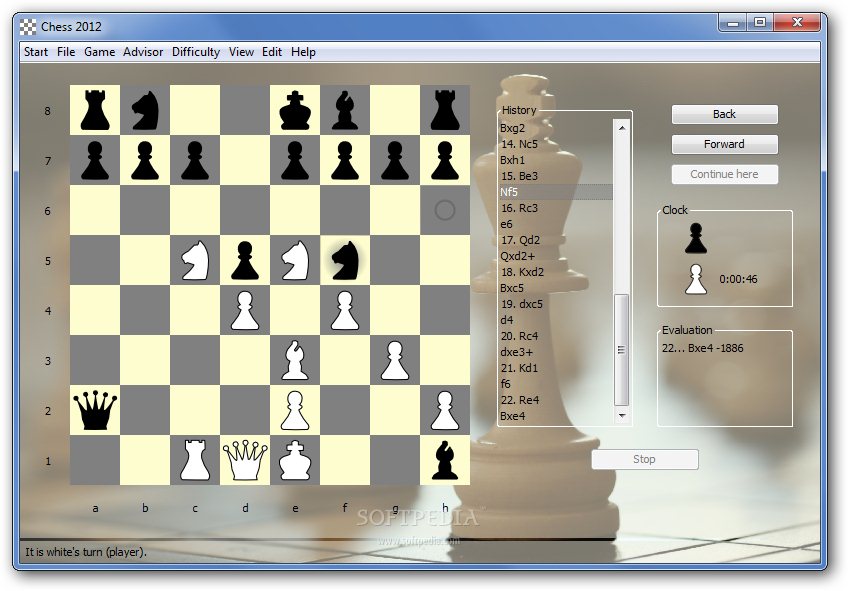Click the Forward button
This screenshot has width=848, height=591.
(x=724, y=144)
